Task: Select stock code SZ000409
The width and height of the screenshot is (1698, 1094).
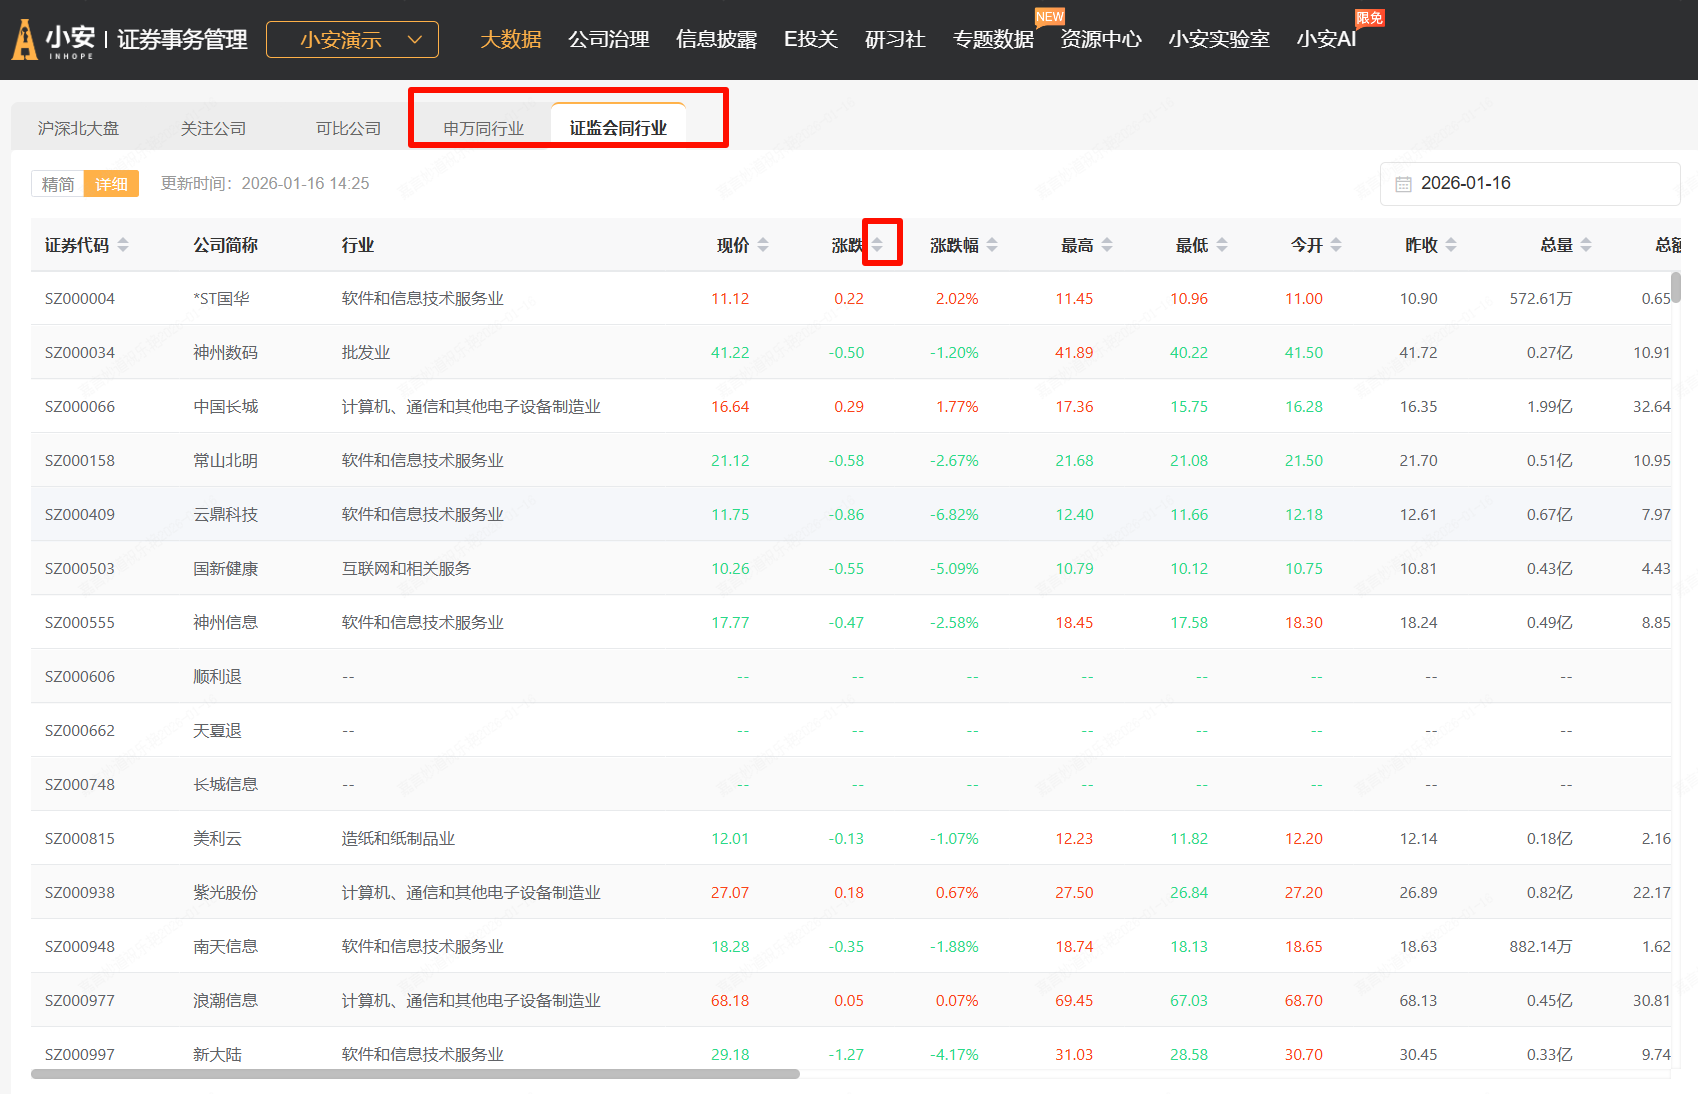Action: (80, 514)
